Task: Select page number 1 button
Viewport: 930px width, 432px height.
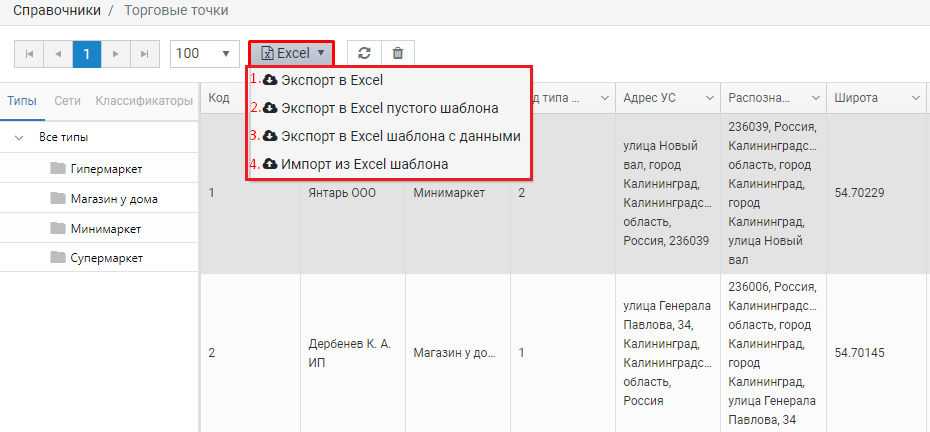Action: 87,54
